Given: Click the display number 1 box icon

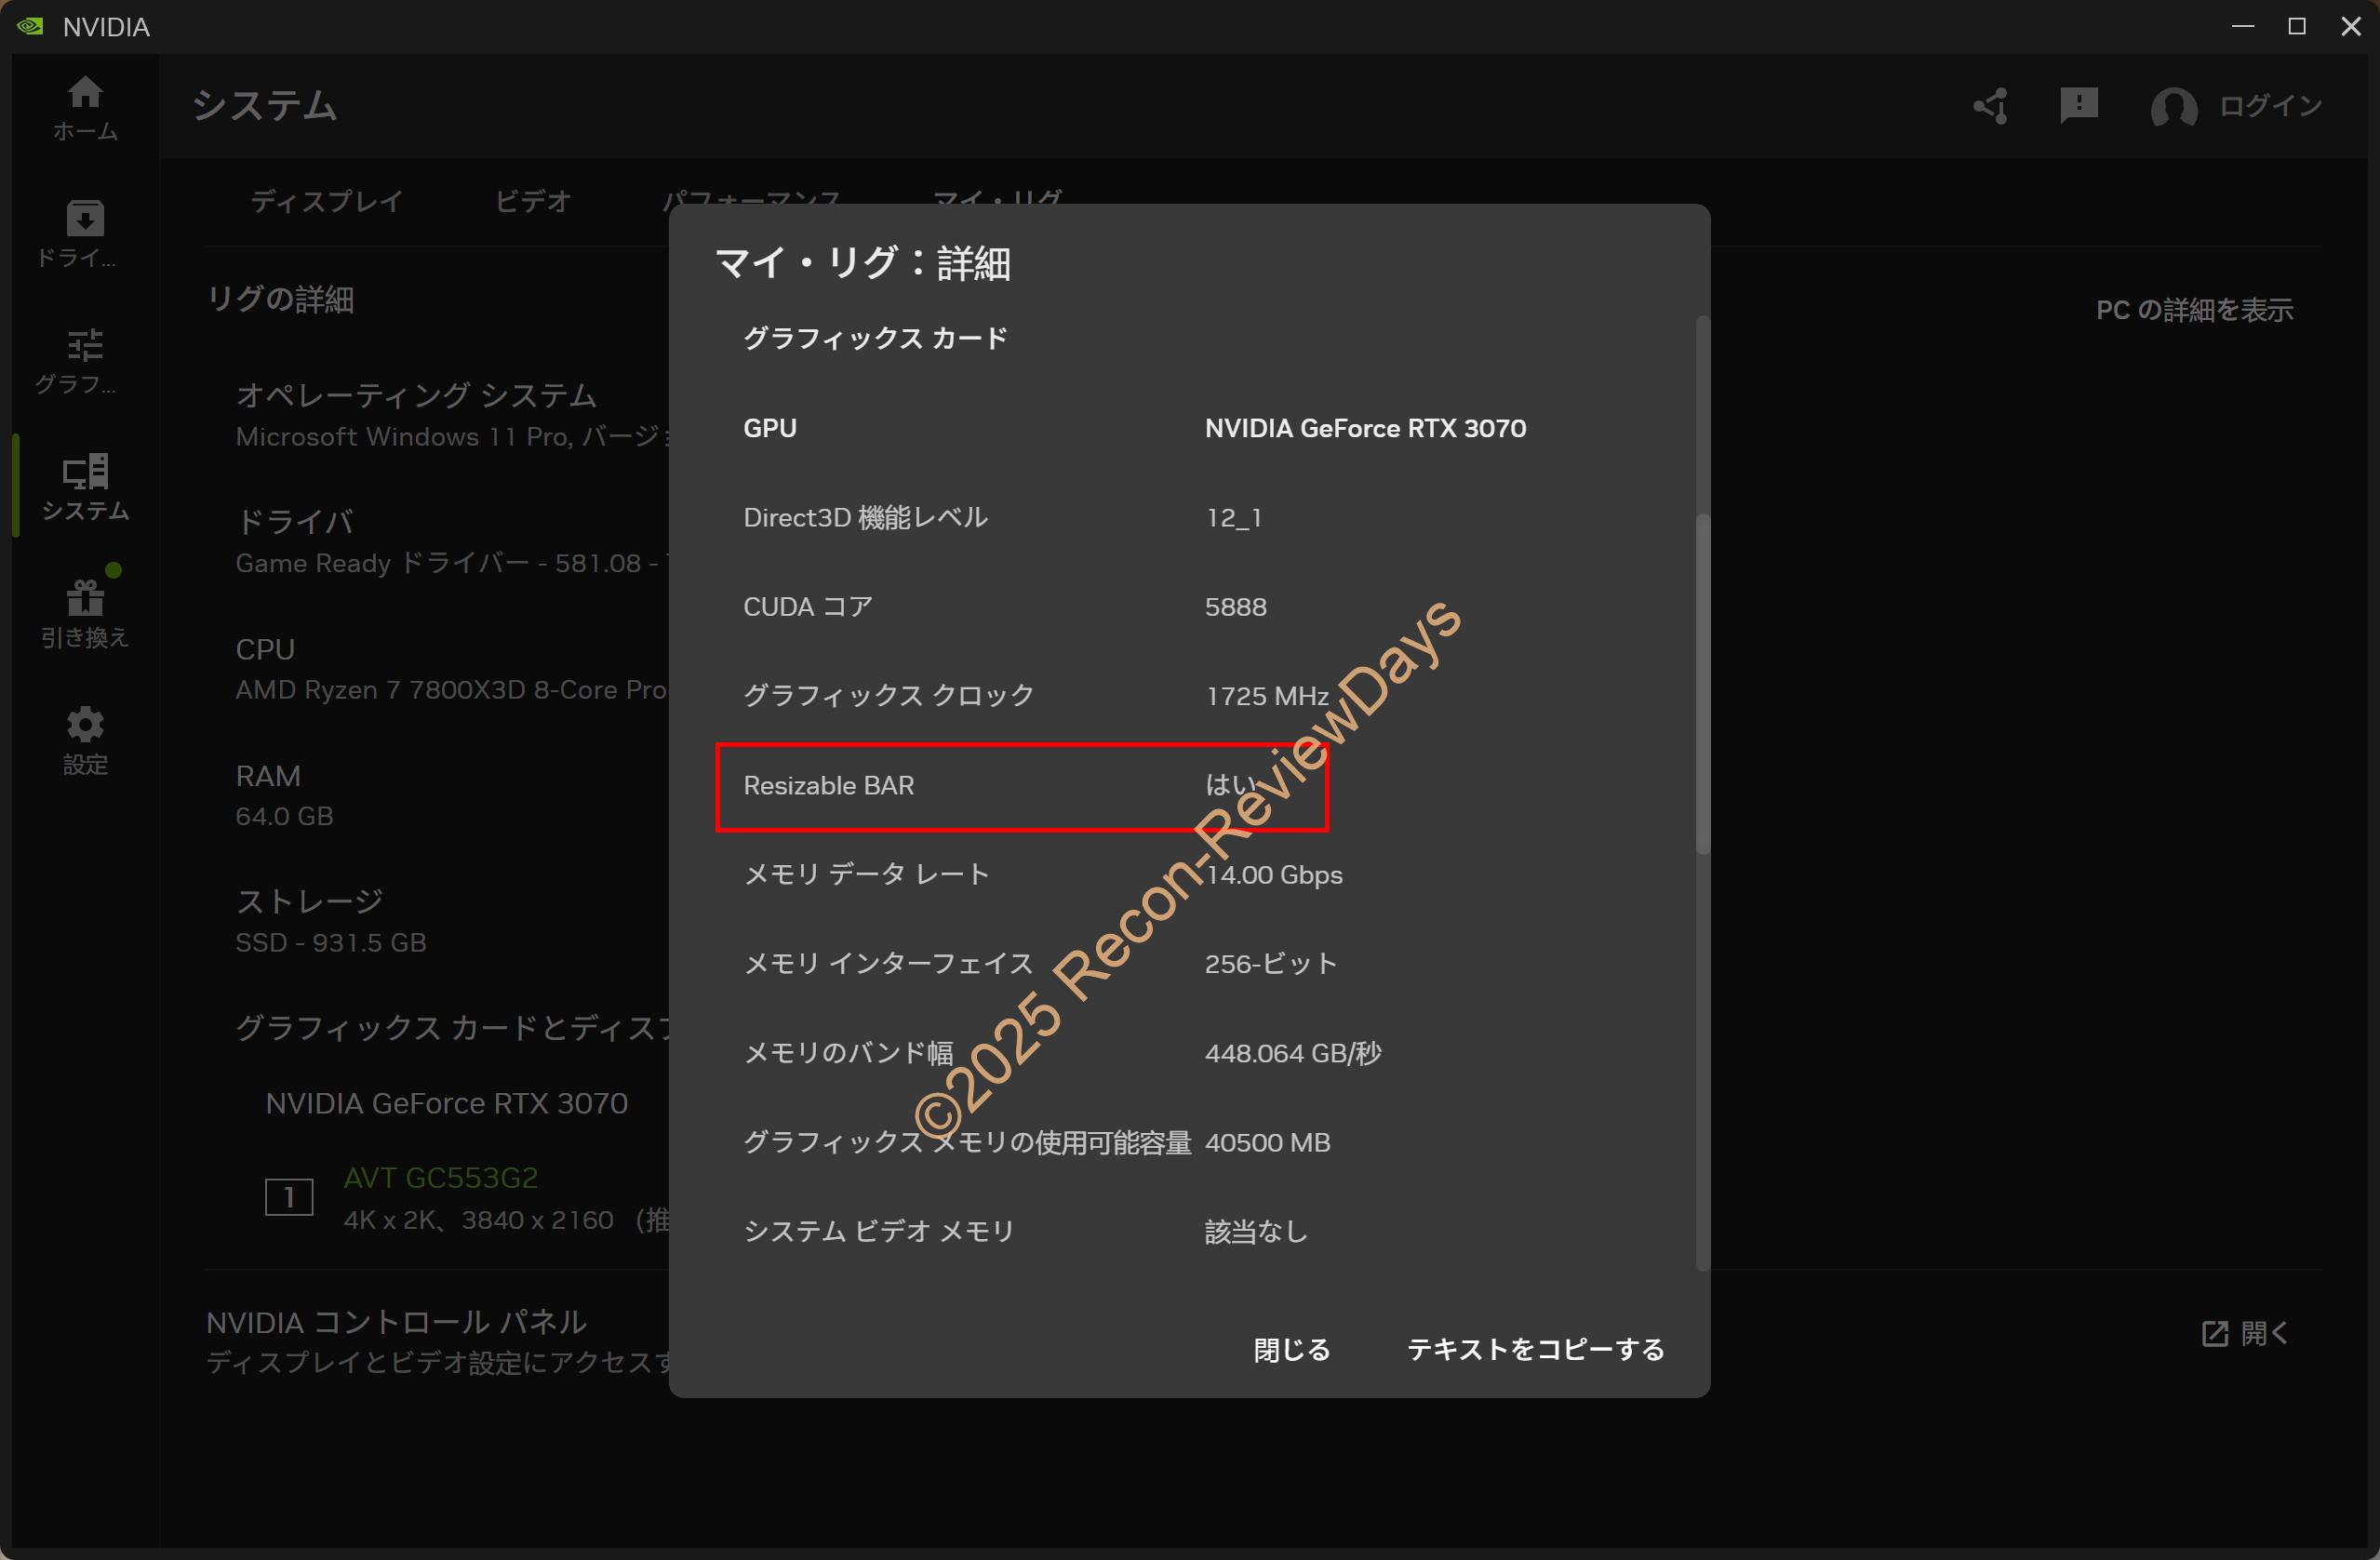Looking at the screenshot, I should [x=289, y=1196].
